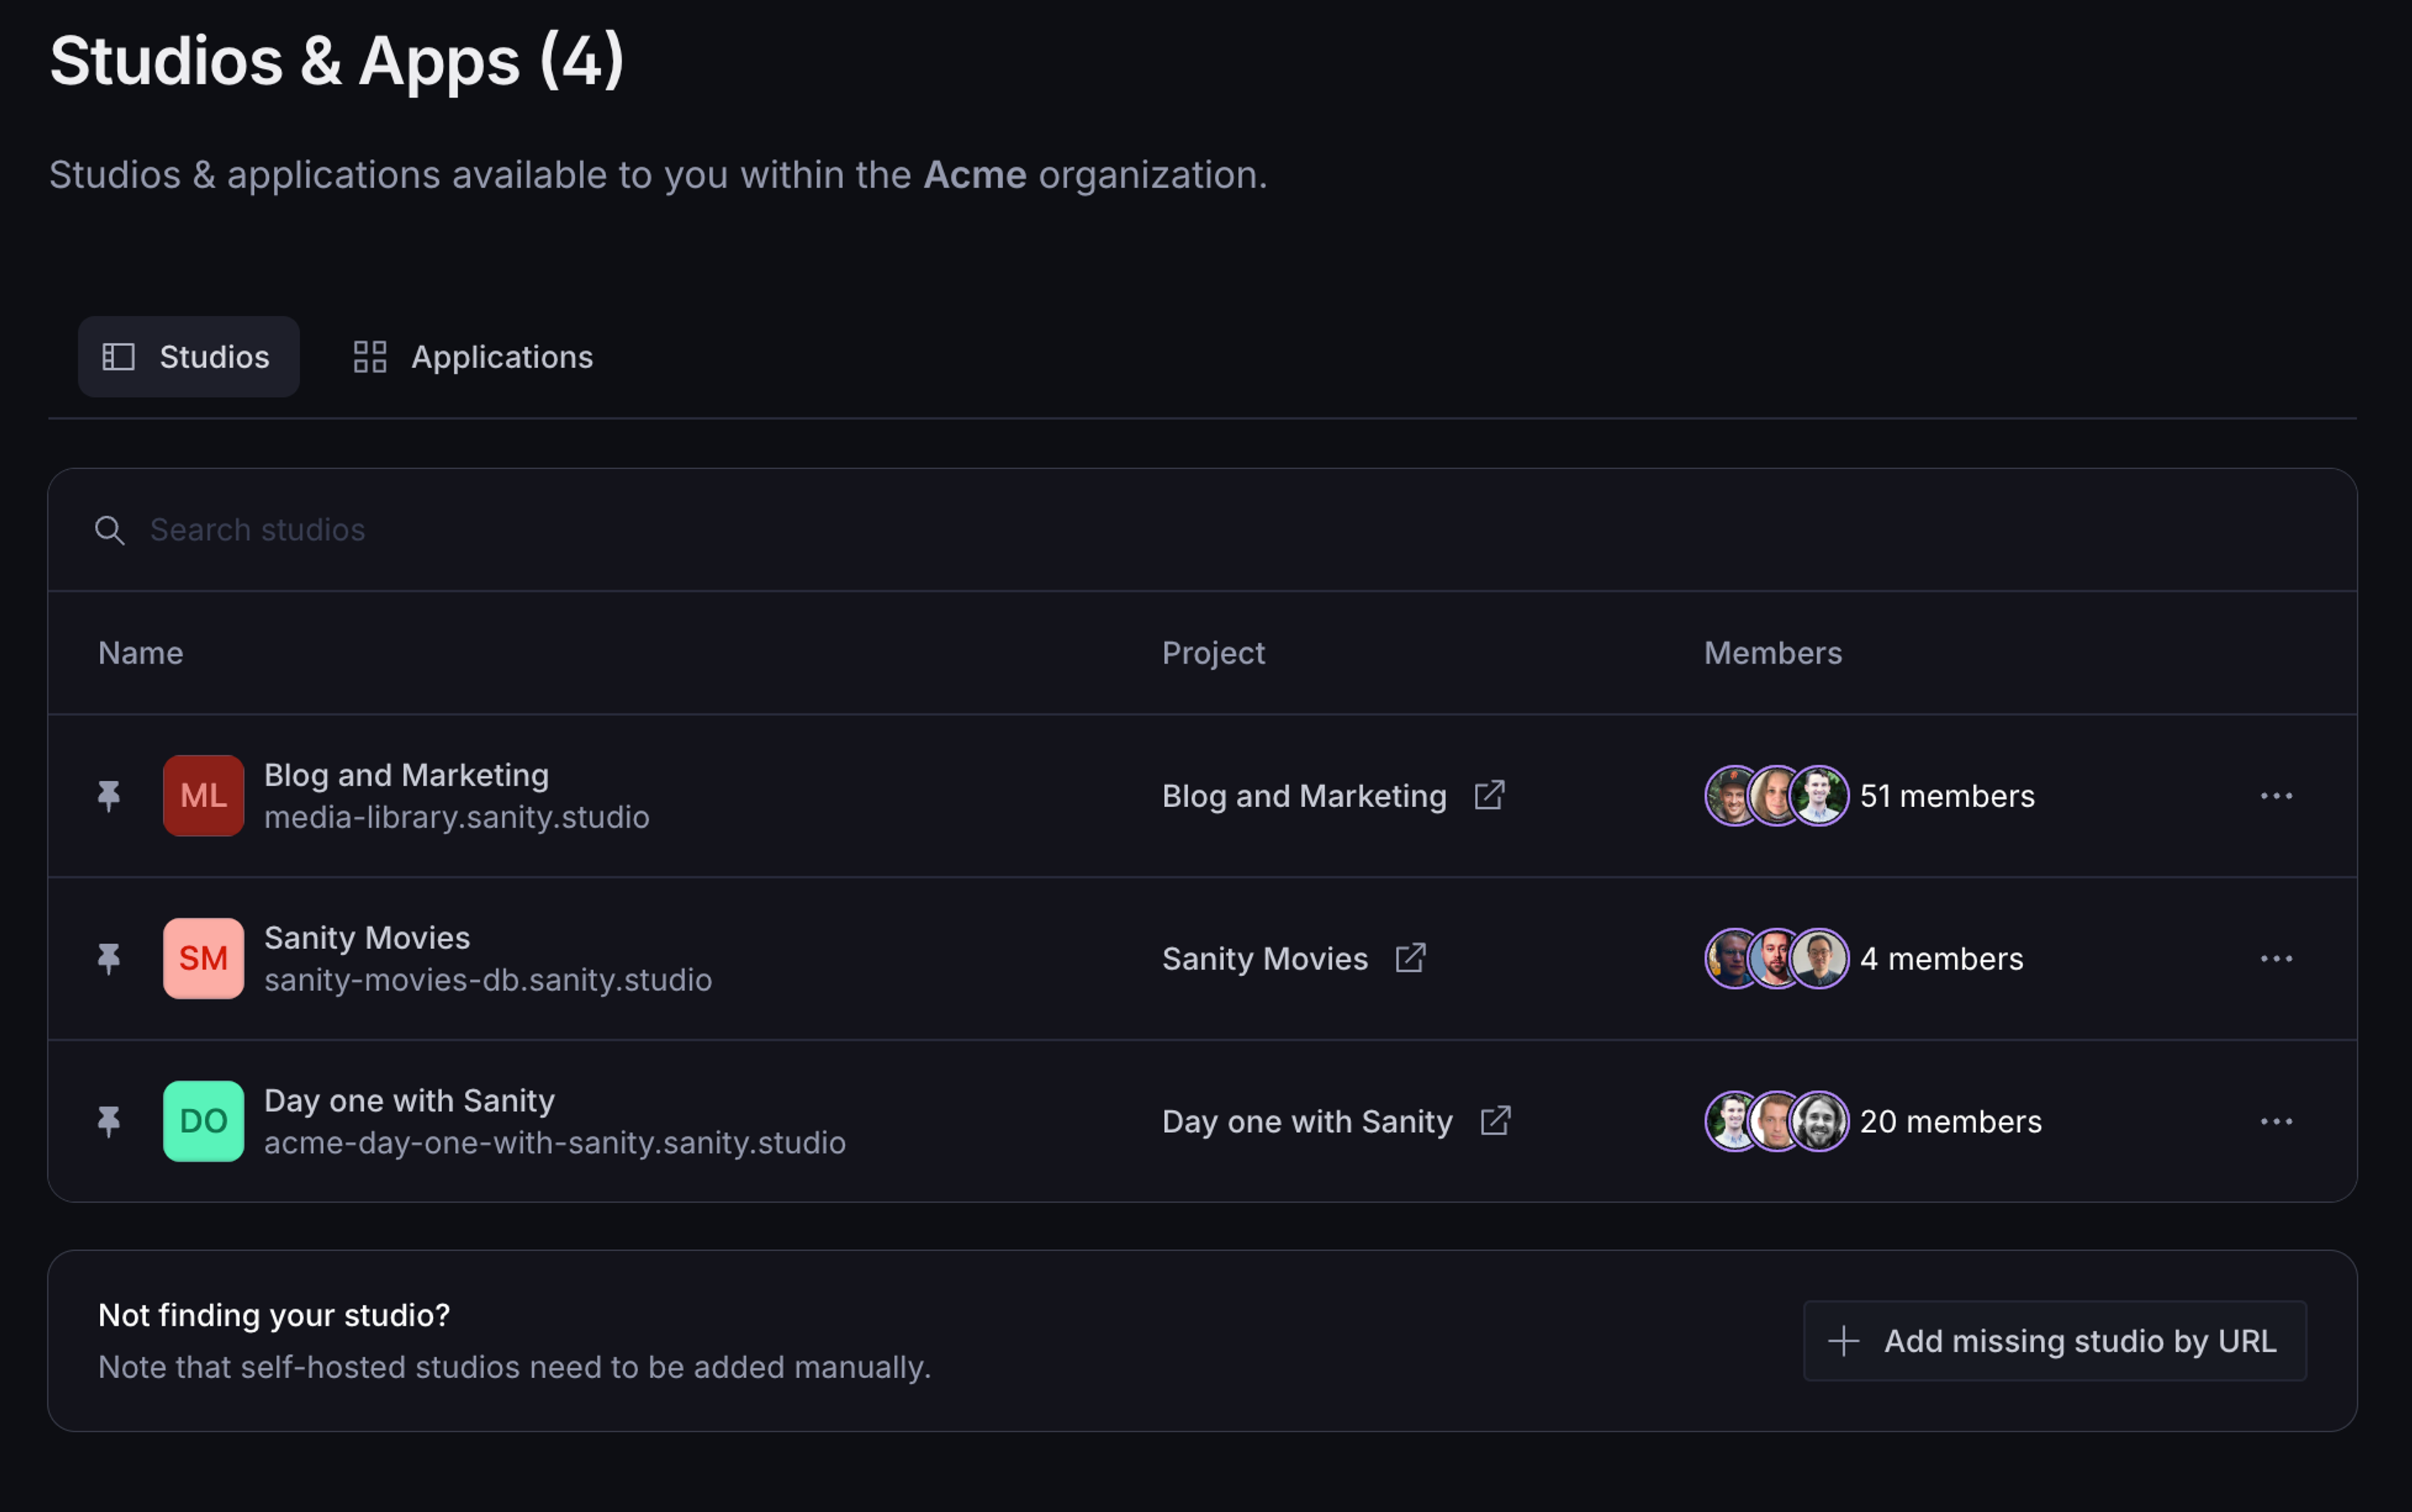Click member avatars beside 51 members
Image resolution: width=2412 pixels, height=1512 pixels.
(1776, 796)
